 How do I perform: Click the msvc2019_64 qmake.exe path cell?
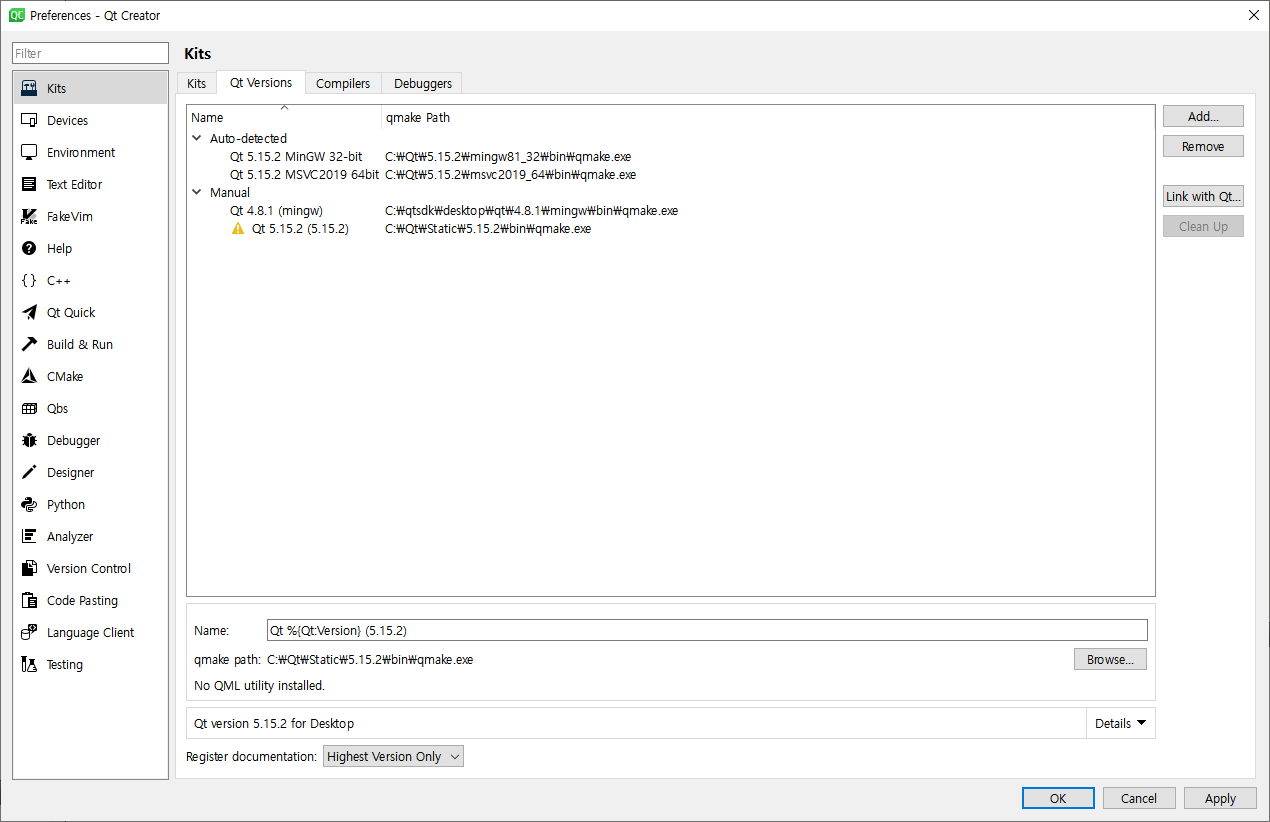511,174
